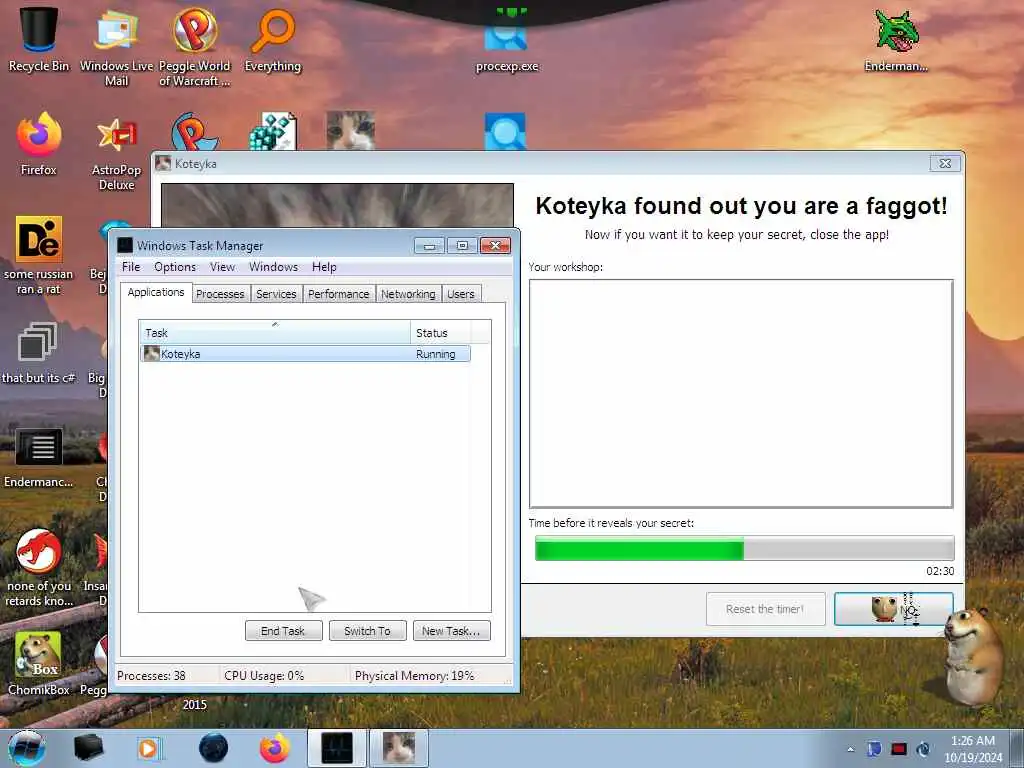Click the New Task... button

pos(451,631)
